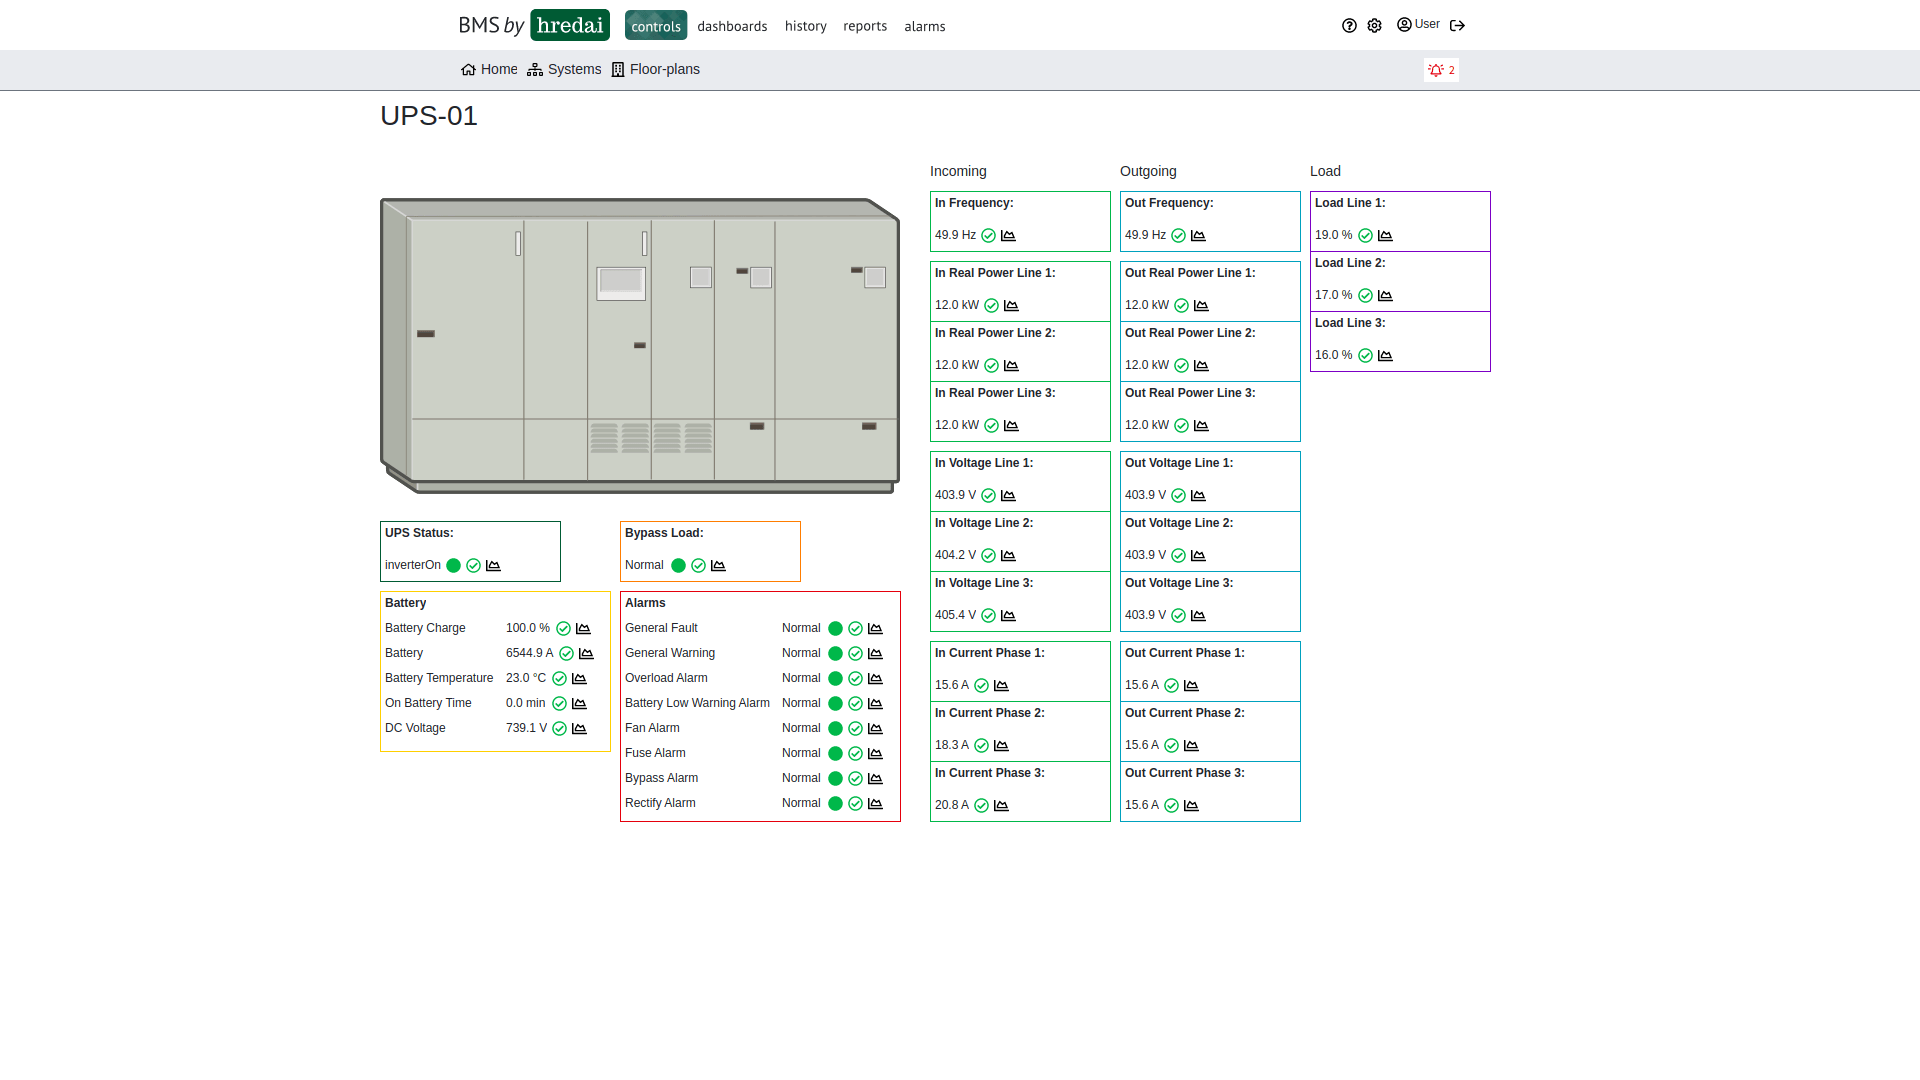1920x1080 pixels.
Task: Click green status dot for Fuse Alarm
Action: tap(835, 754)
